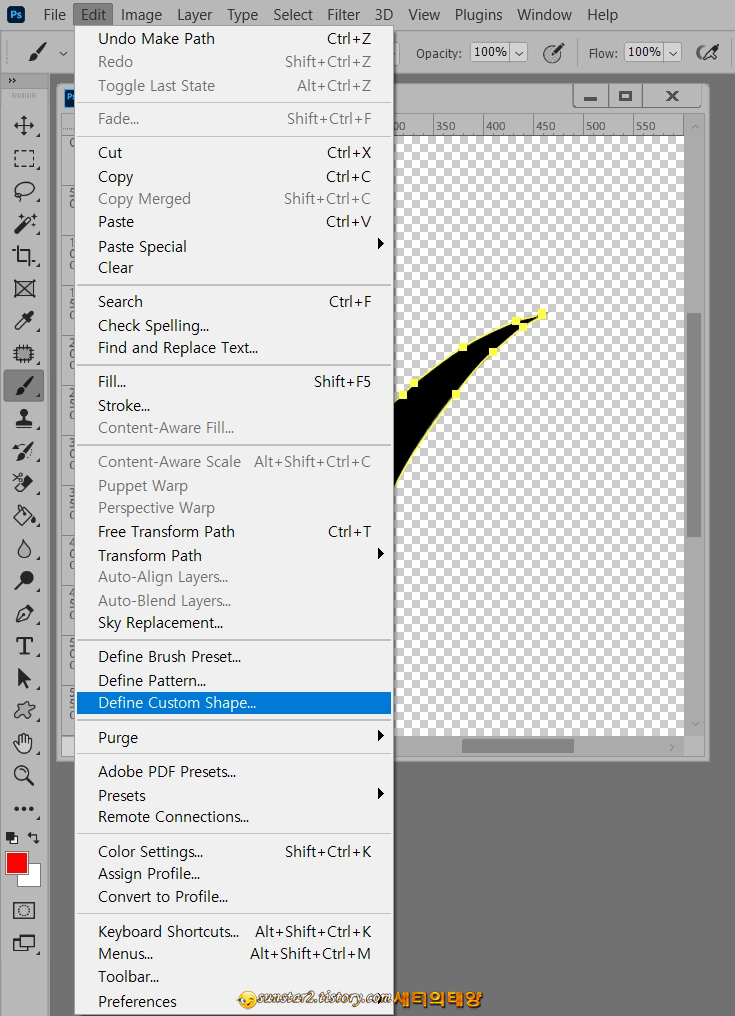Select the History Brush tool
The image size is (735, 1016).
point(24,451)
